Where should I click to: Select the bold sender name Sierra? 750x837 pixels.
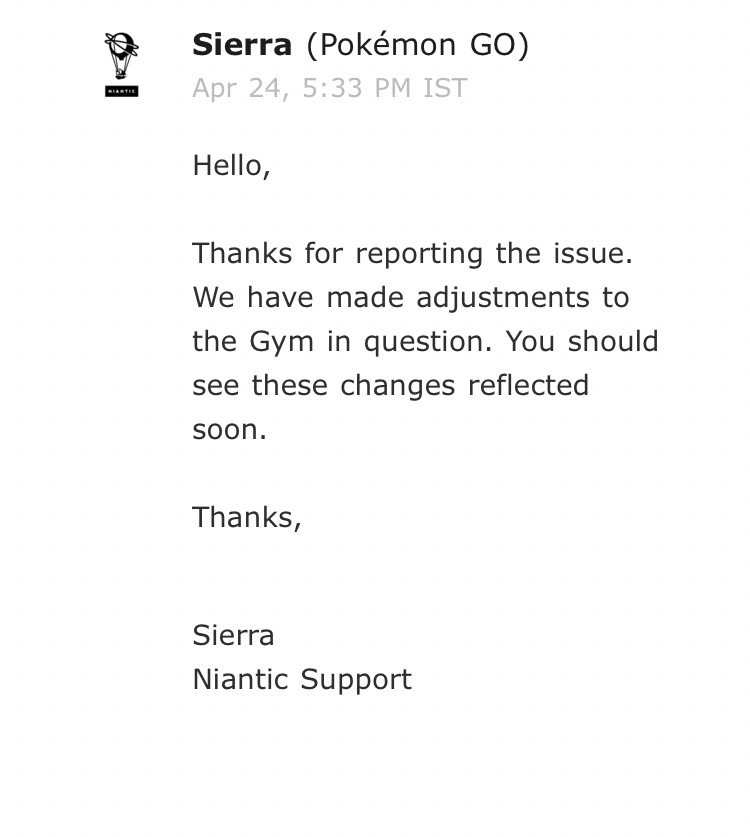coord(242,44)
